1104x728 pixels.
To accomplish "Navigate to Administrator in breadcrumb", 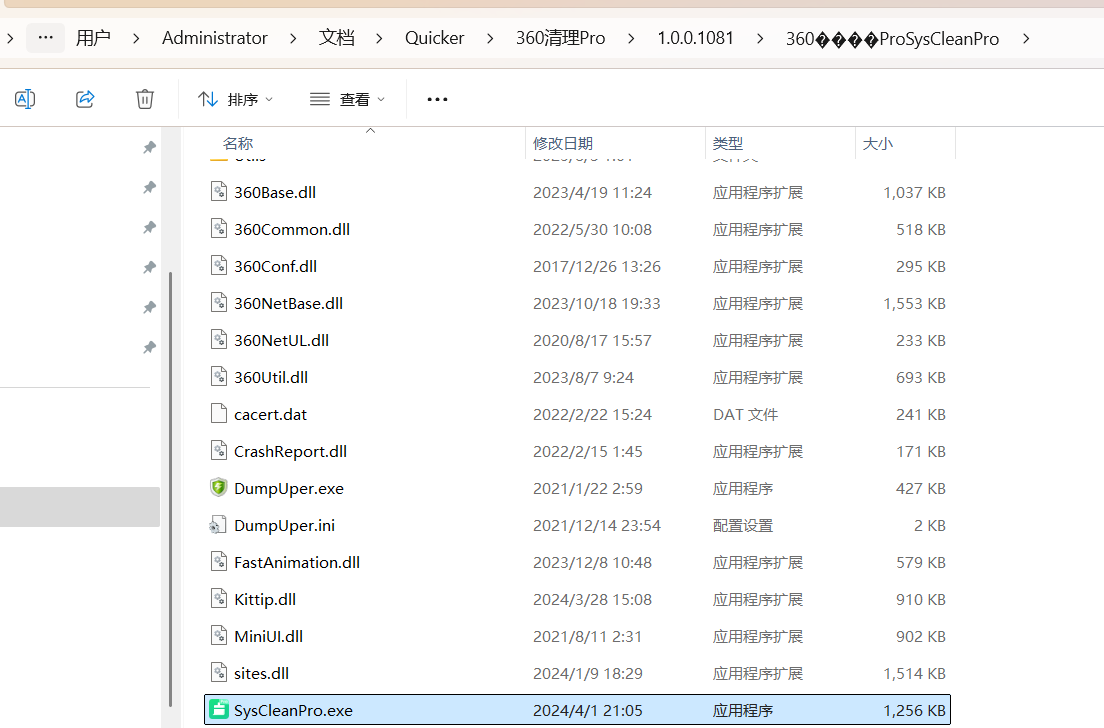I will [215, 38].
